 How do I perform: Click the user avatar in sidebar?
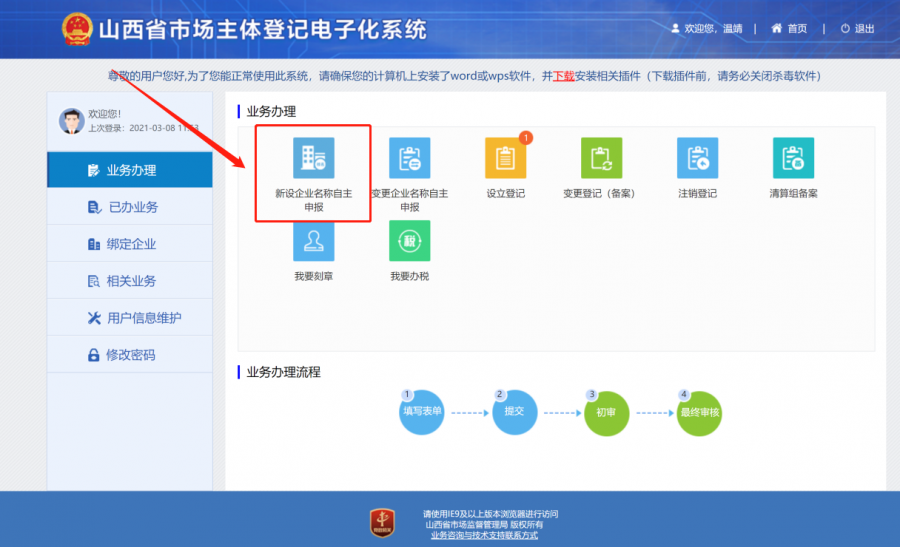pyautogui.click(x=72, y=121)
